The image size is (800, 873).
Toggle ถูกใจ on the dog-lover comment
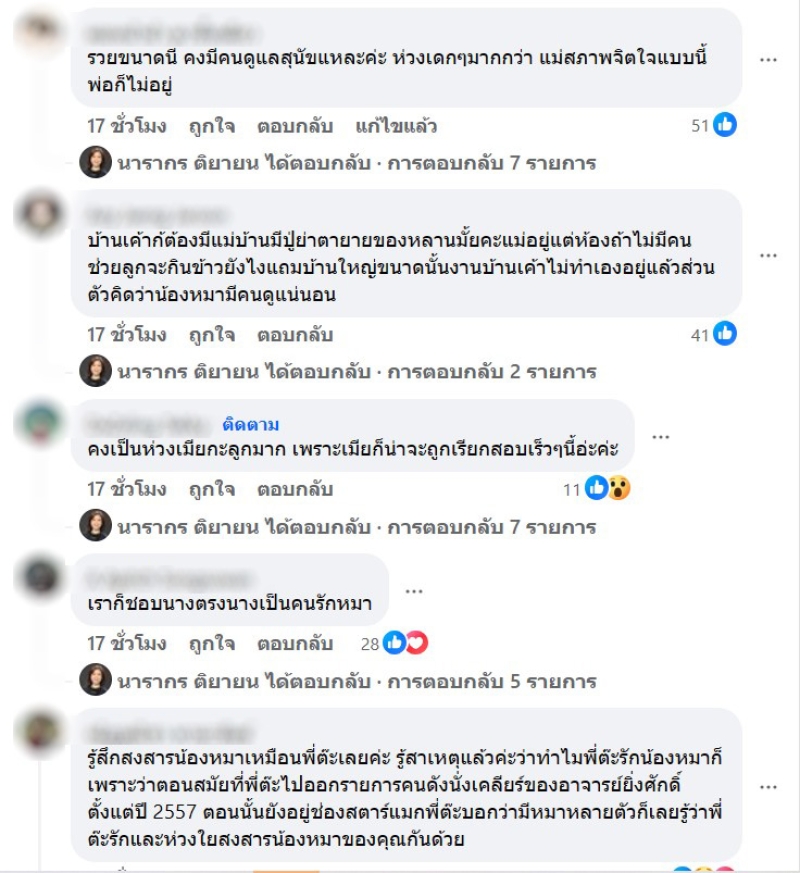[x=212, y=644]
